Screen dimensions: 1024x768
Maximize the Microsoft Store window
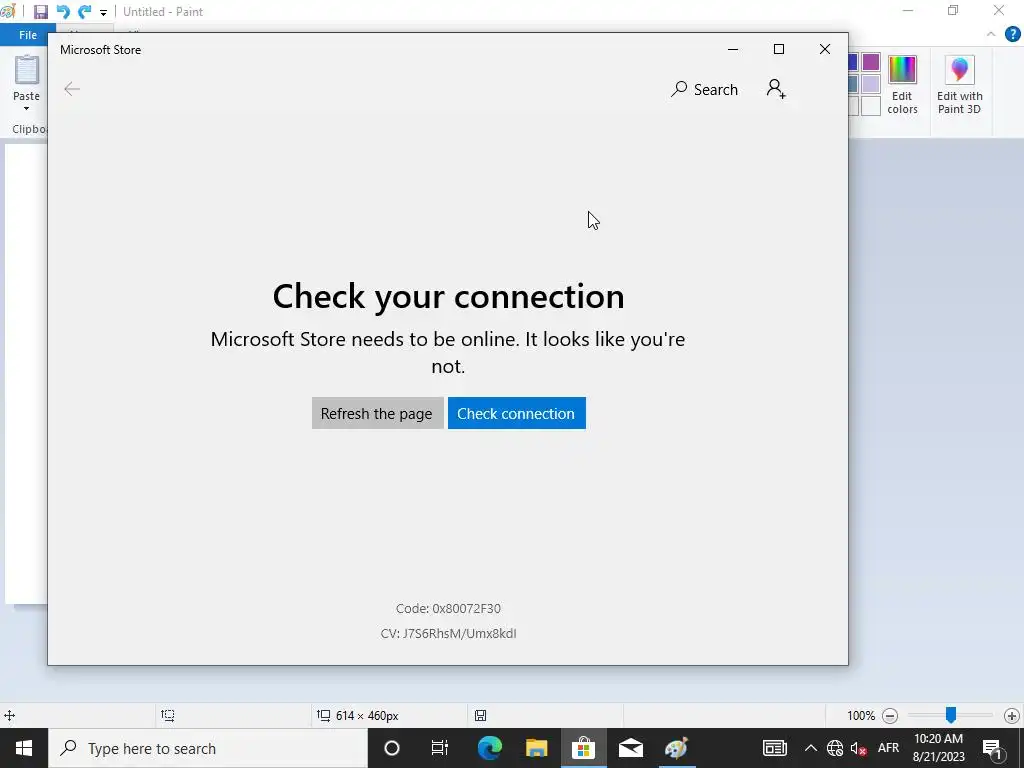pyautogui.click(x=778, y=50)
